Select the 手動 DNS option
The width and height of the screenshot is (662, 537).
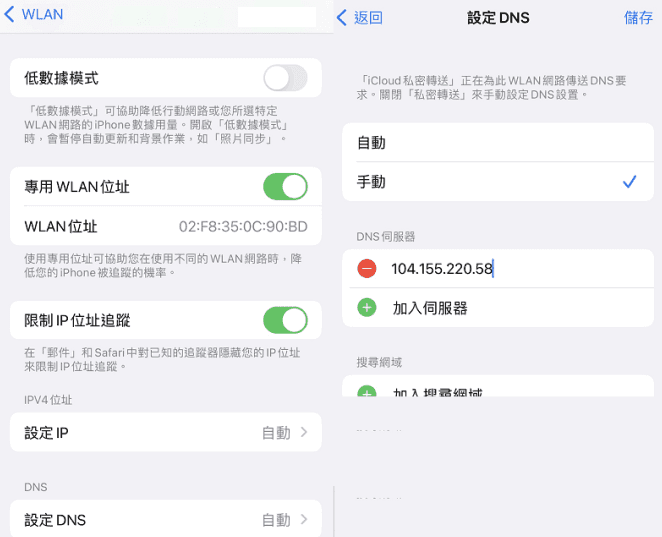(x=372, y=182)
